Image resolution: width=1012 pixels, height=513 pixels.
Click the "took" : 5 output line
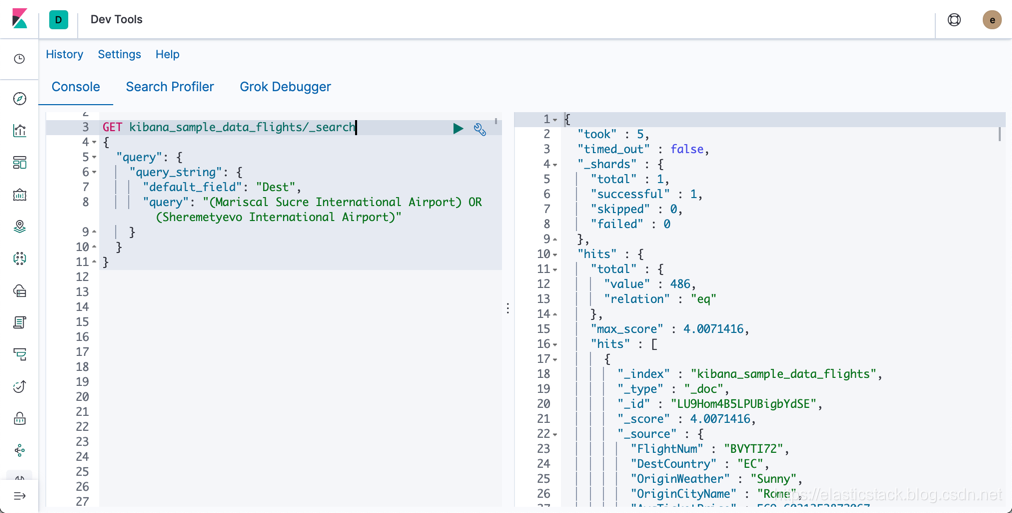tap(613, 134)
